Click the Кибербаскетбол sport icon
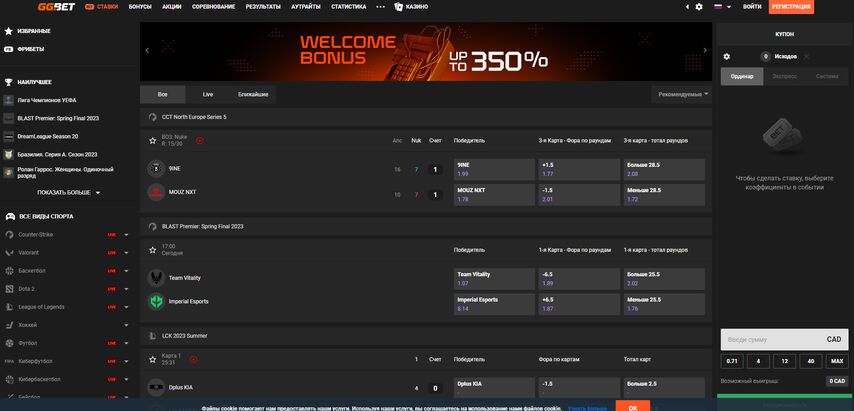 click(9, 379)
